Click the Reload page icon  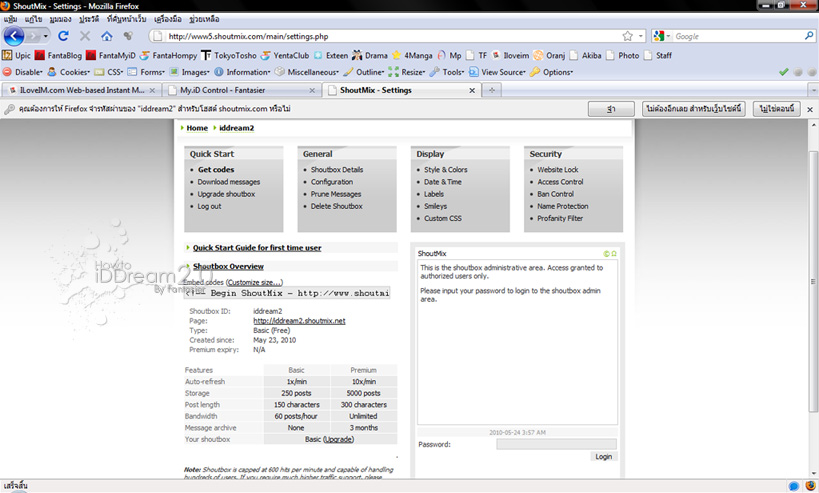tap(63, 36)
